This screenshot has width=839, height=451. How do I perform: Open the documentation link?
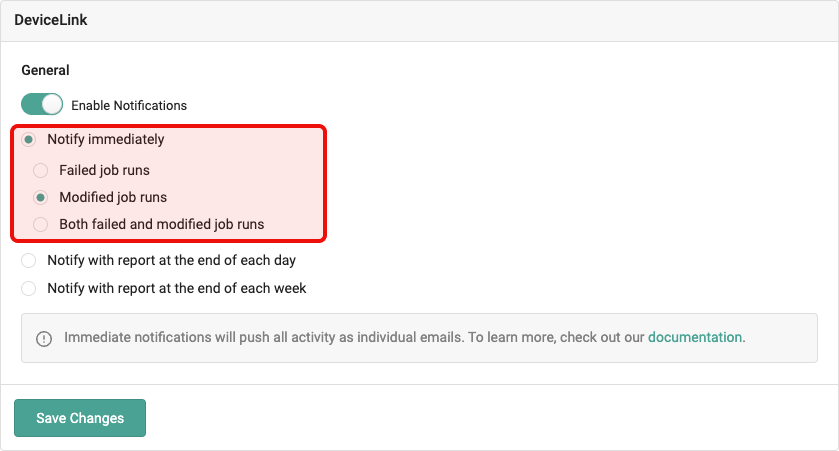coord(695,337)
